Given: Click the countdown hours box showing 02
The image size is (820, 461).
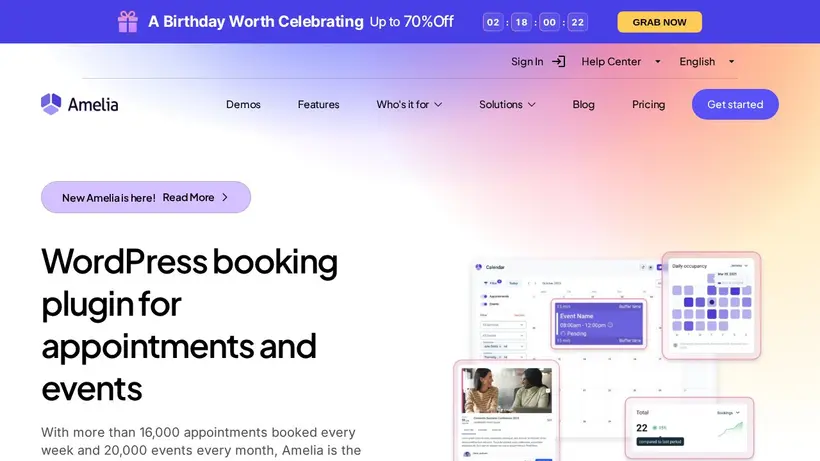Looking at the screenshot, I should [x=493, y=22].
